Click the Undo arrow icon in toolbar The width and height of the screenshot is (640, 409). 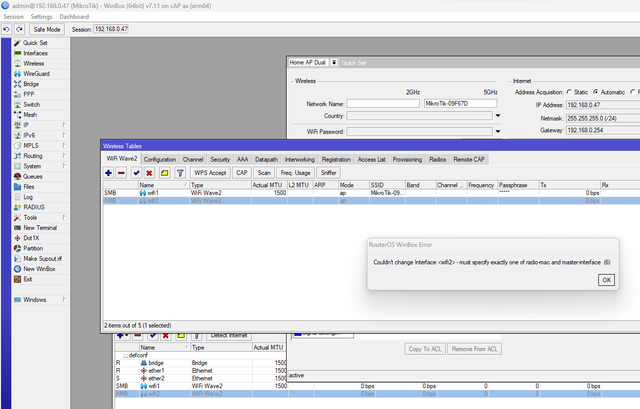(7, 29)
